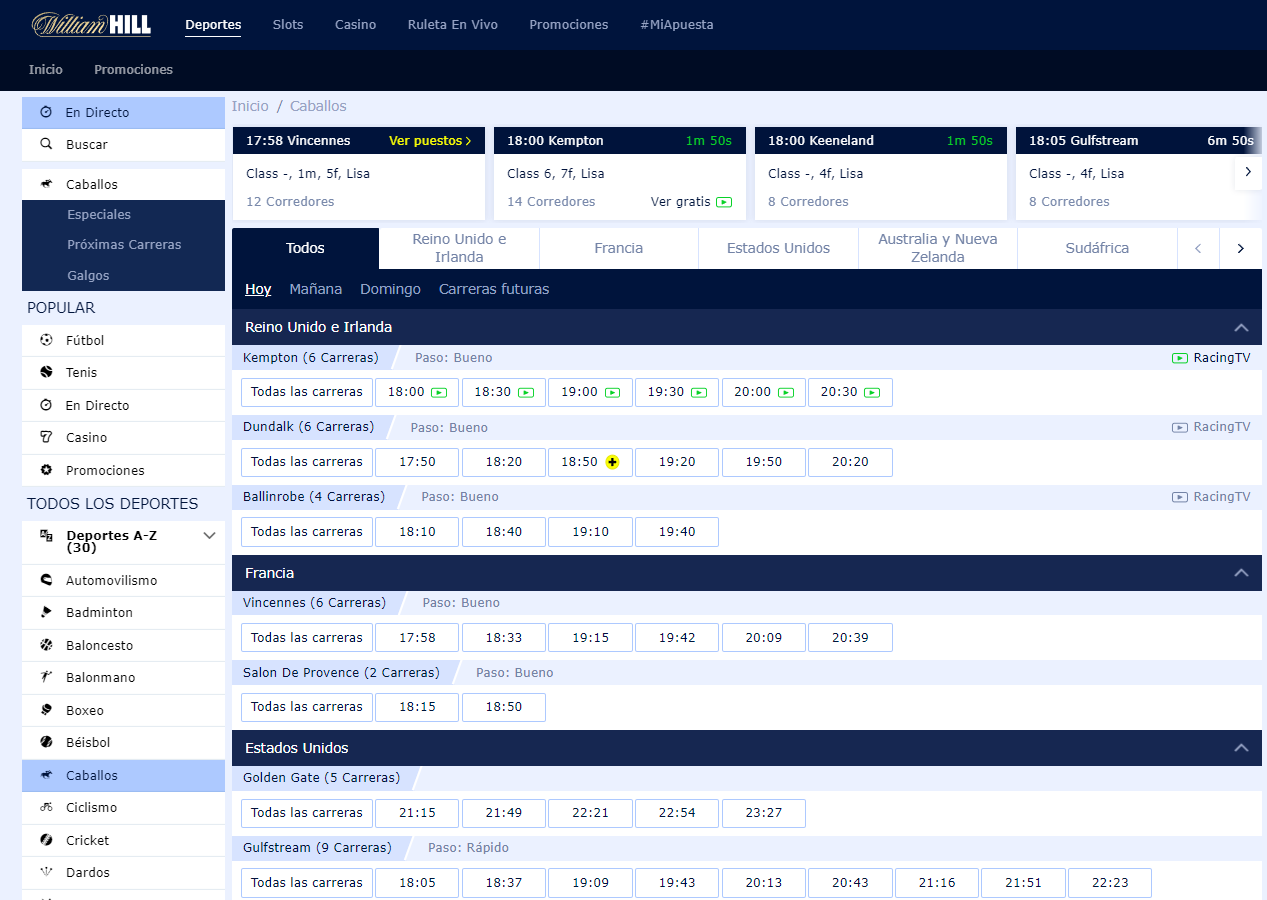Screen dimensions: 1267x900
Task: Click the green RacingTV icon in the Kempton row
Action: tap(1180, 358)
